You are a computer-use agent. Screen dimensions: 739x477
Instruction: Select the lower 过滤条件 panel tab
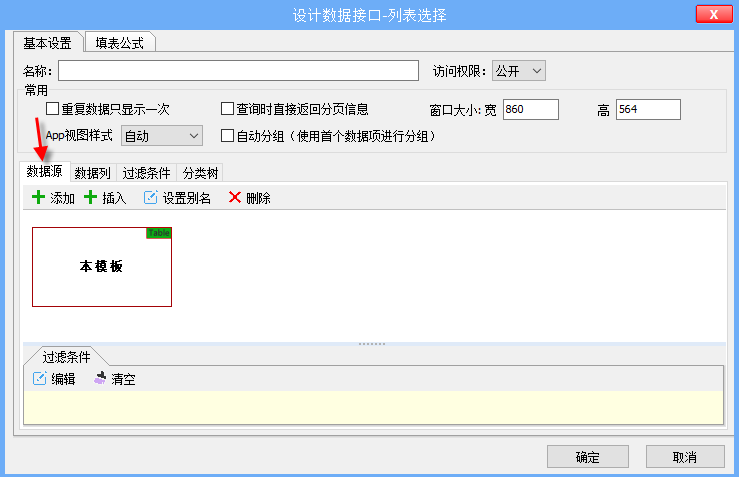[x=66, y=357]
